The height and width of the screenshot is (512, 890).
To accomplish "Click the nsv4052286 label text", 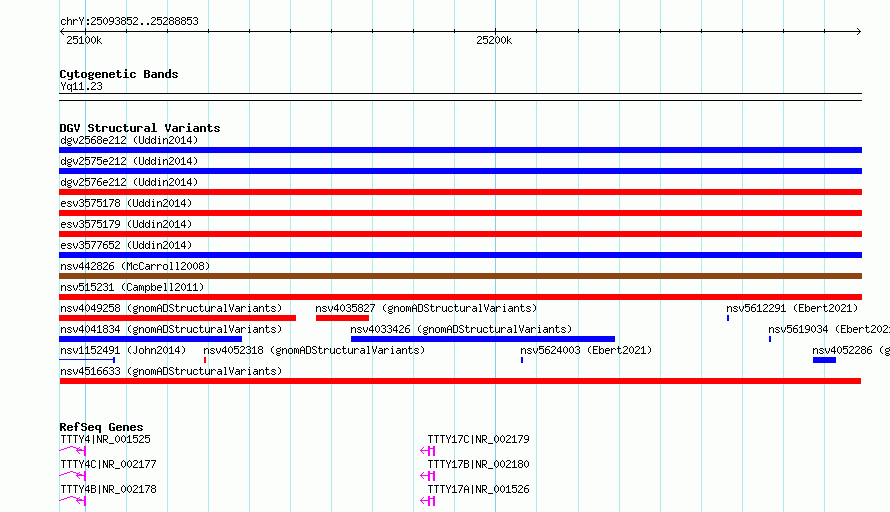I will pos(851,350).
